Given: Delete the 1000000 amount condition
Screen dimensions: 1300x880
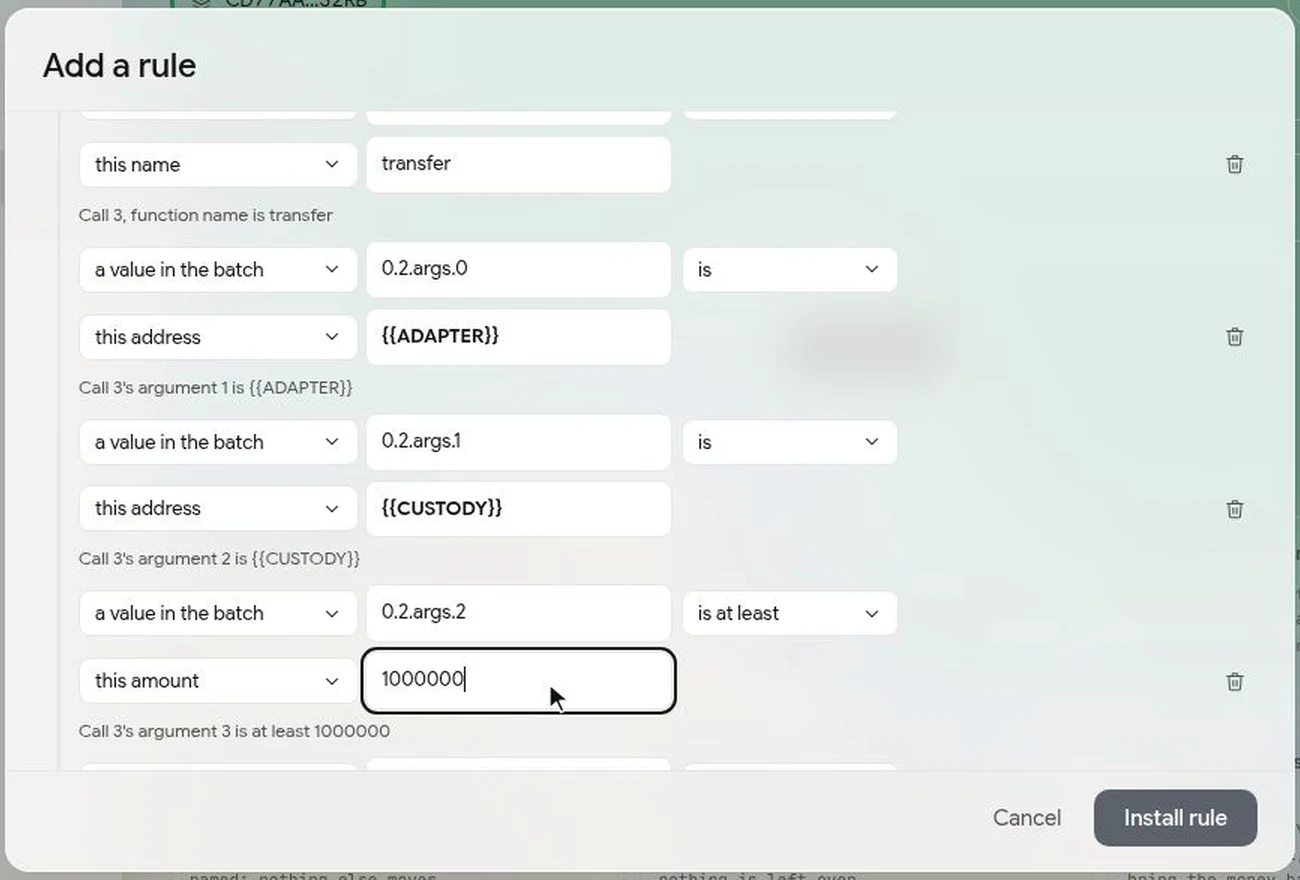Looking at the screenshot, I should coord(1234,682).
